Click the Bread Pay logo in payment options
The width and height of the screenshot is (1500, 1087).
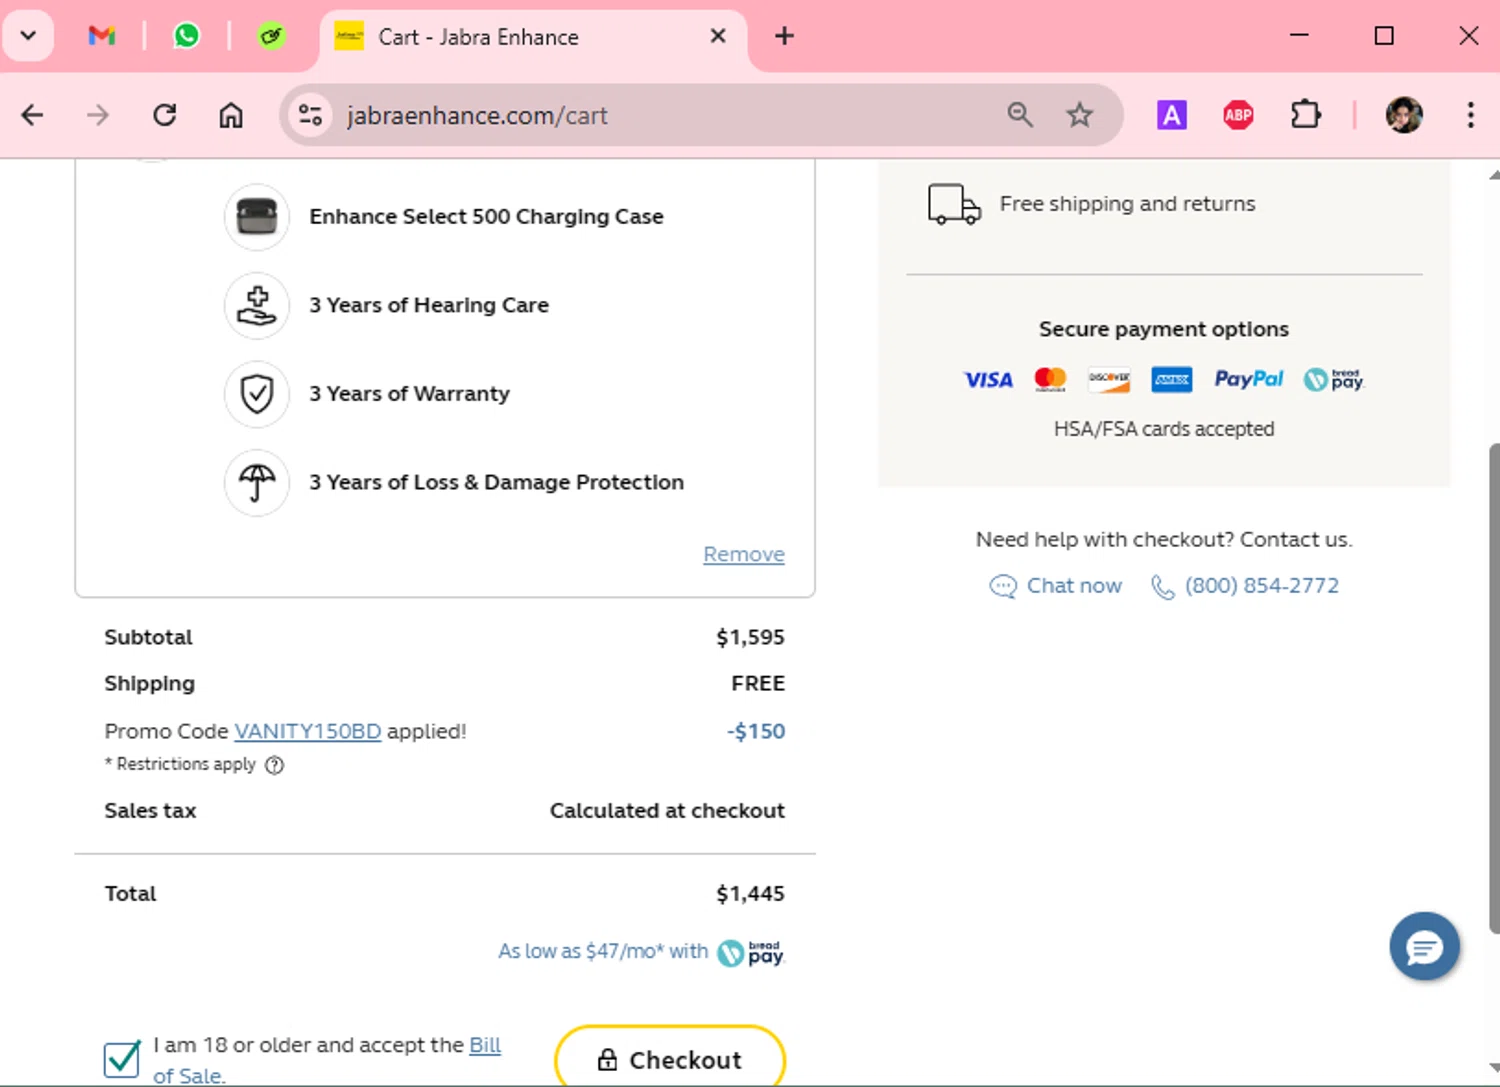(x=1334, y=380)
